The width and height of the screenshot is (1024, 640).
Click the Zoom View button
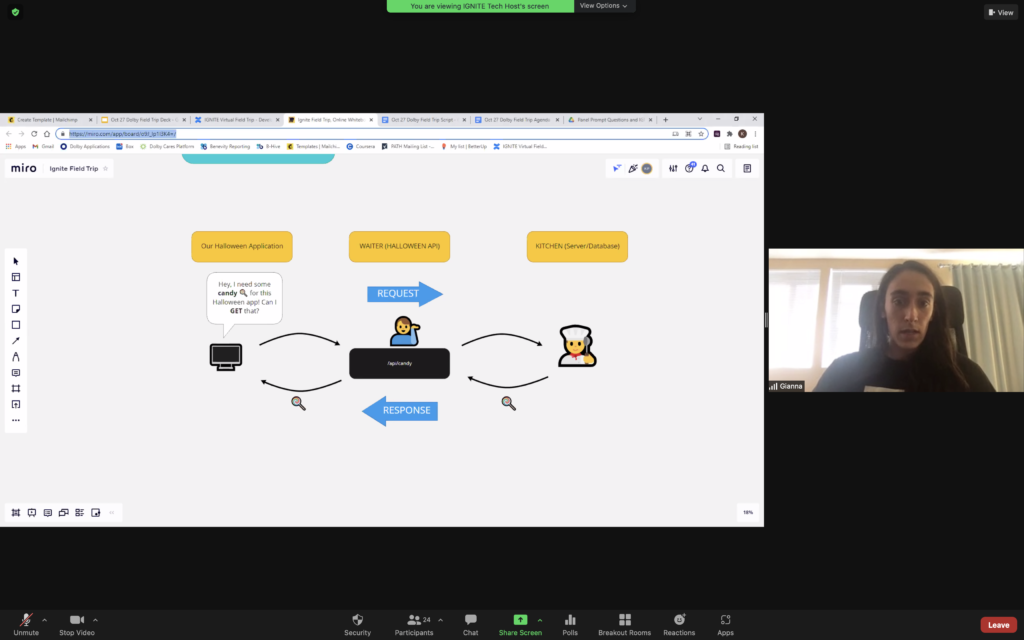point(1000,12)
